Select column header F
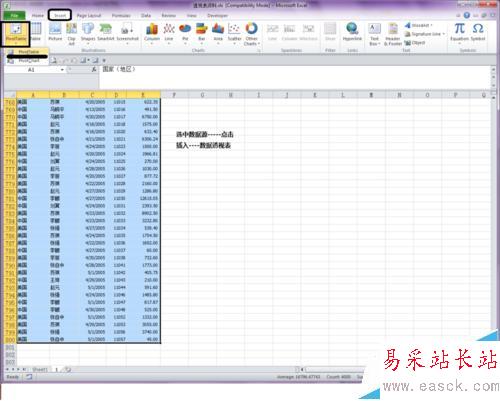 [x=174, y=95]
